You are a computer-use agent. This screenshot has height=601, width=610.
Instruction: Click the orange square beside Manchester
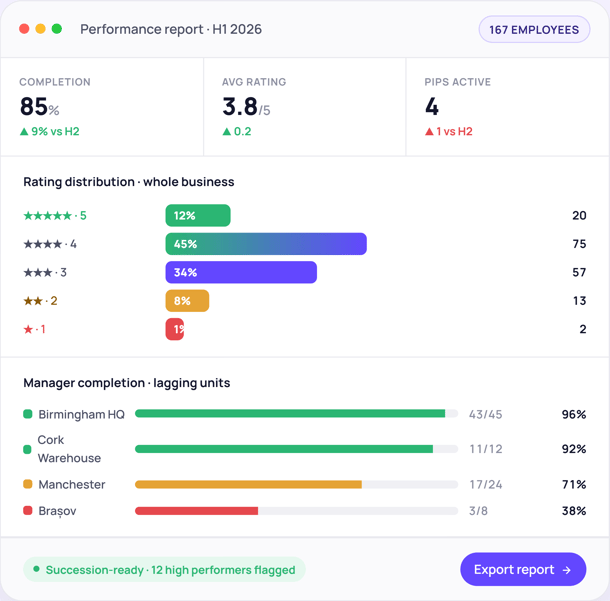pos(28,484)
